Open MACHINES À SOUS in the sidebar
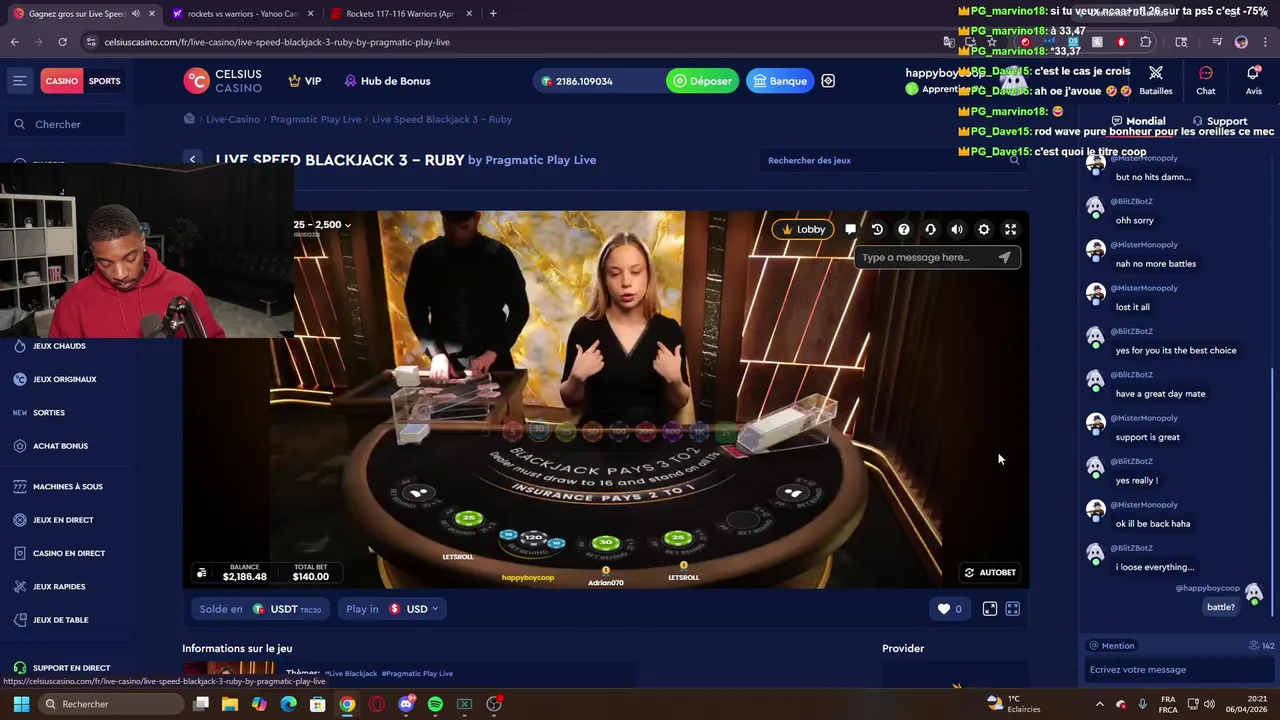The width and height of the screenshot is (1280, 720). [67, 487]
